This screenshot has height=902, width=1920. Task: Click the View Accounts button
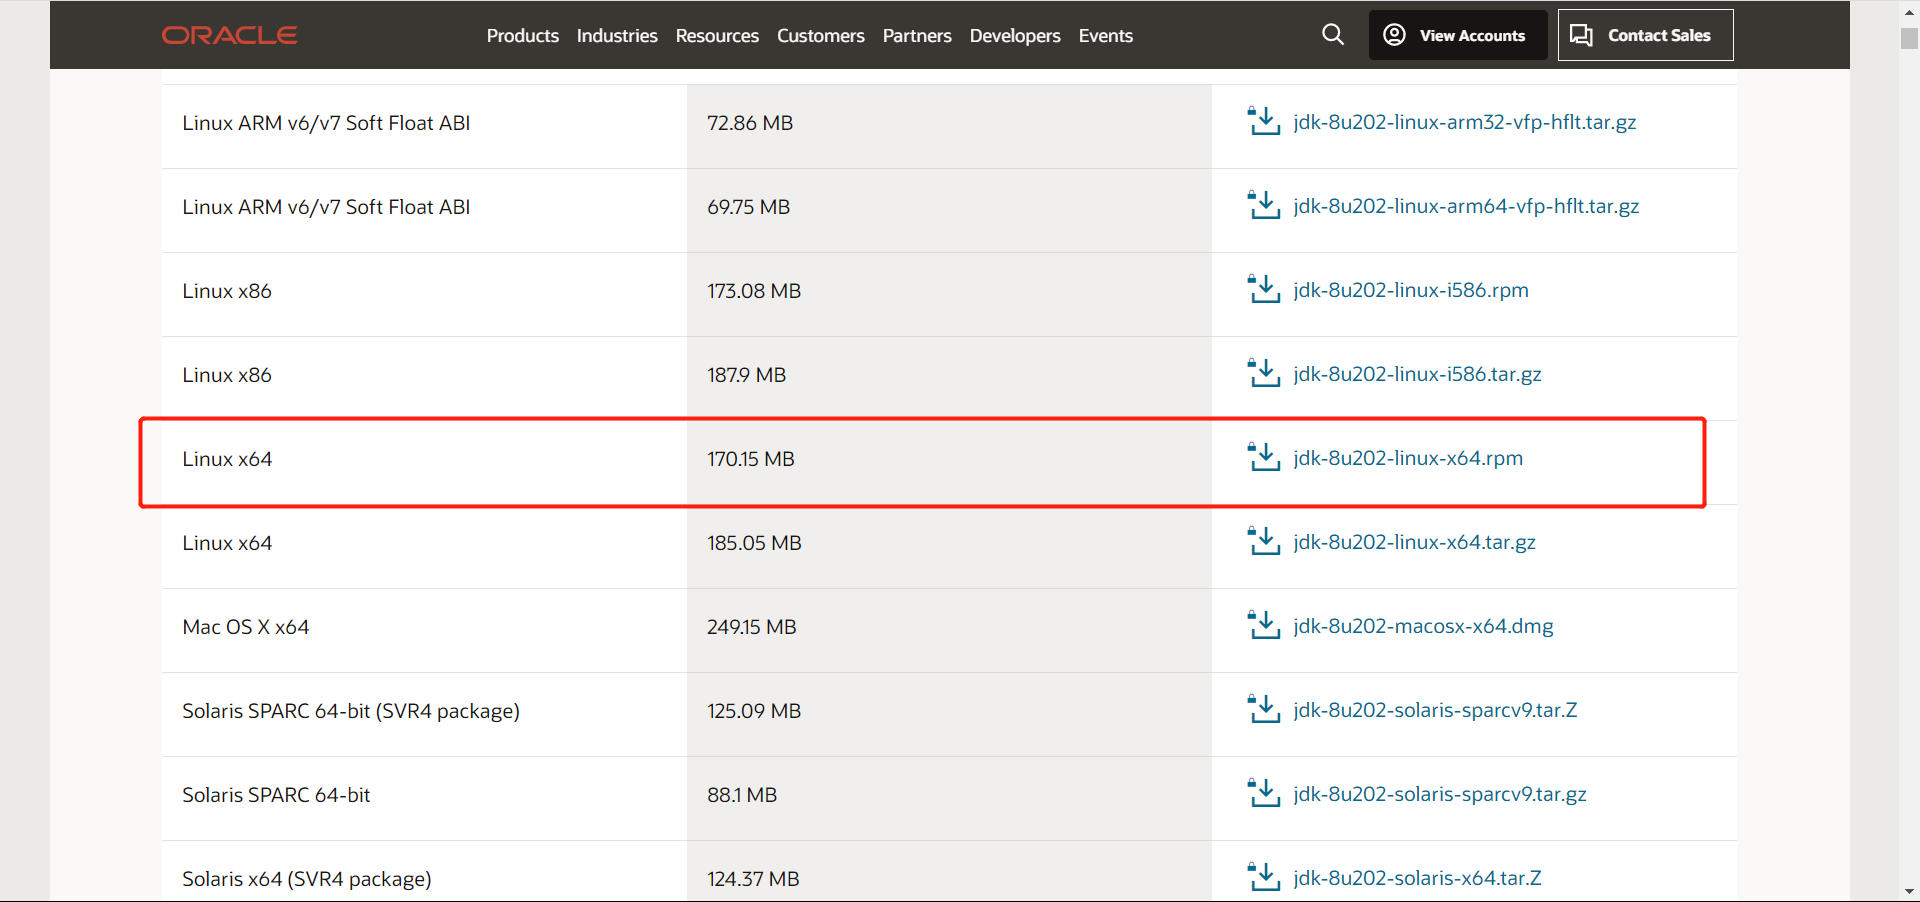1457,34
